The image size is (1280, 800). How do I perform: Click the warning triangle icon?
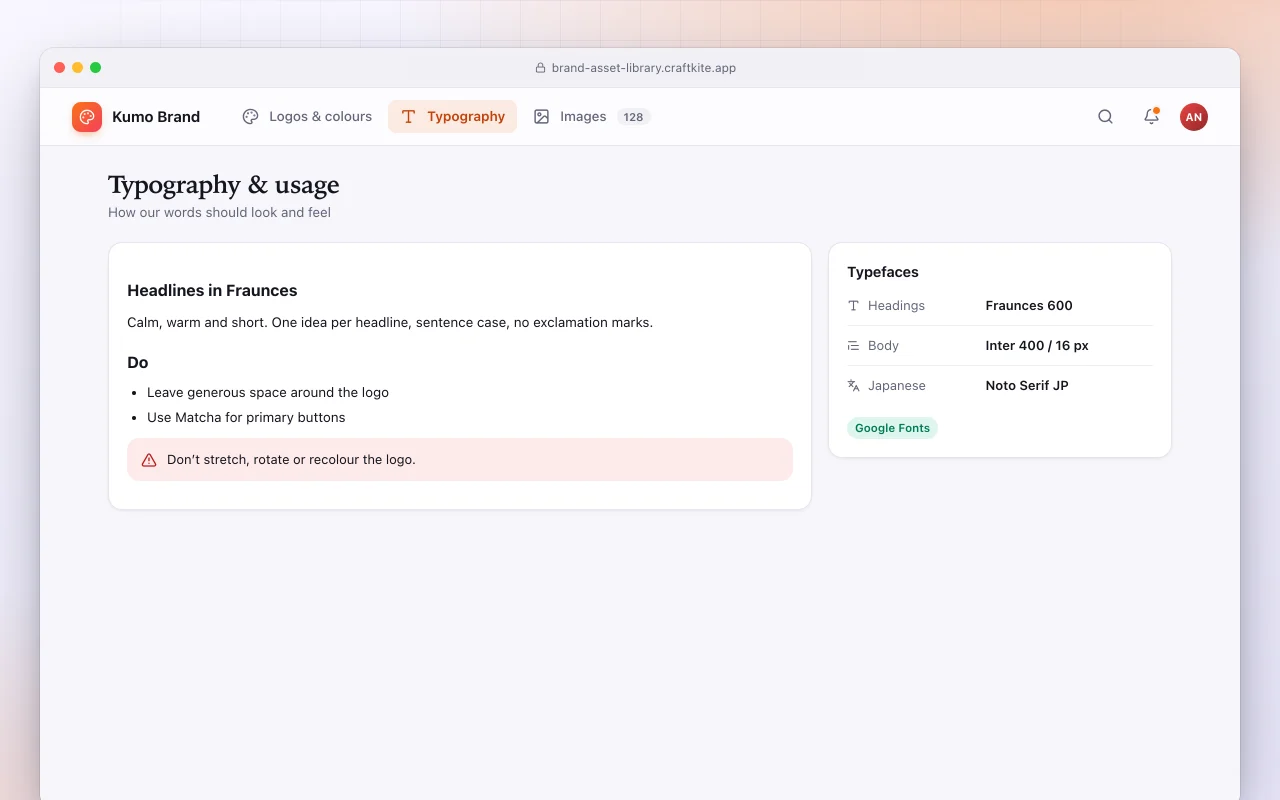(149, 460)
